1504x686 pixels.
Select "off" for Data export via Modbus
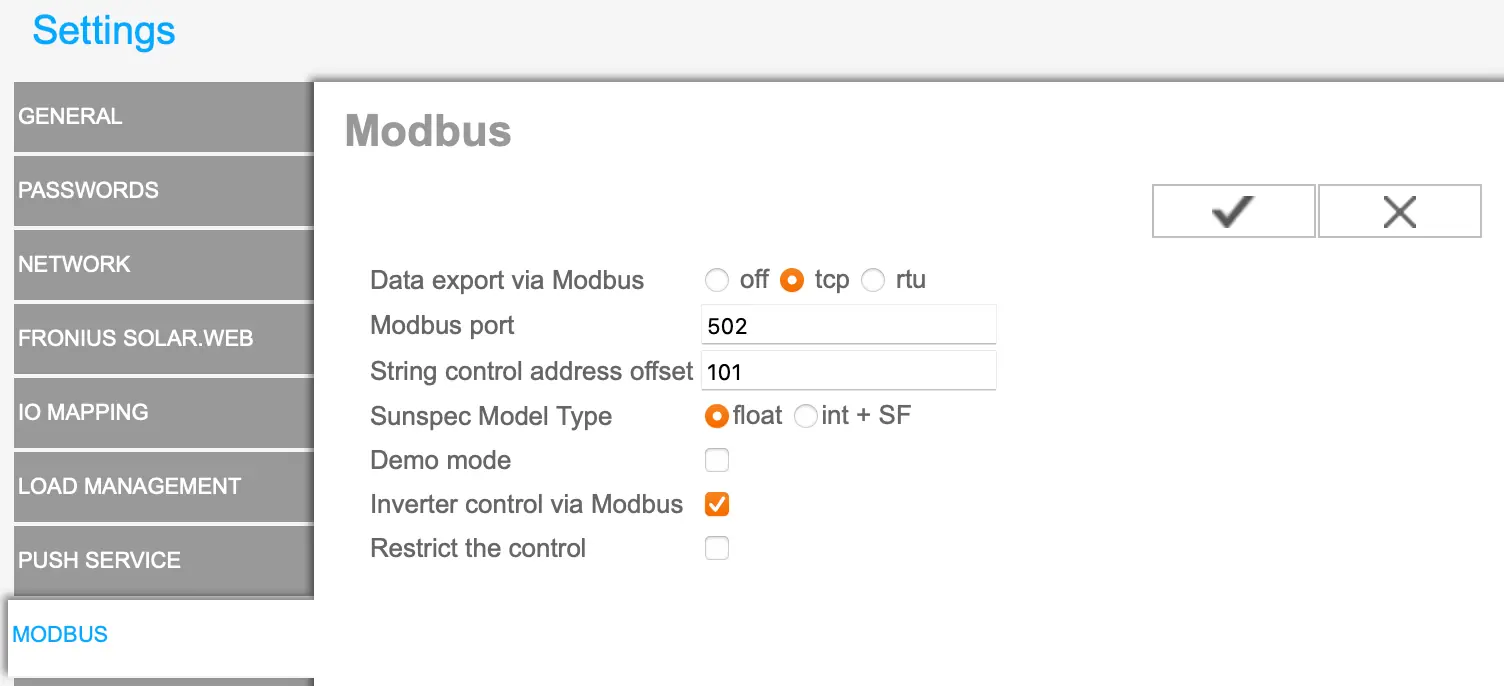(x=717, y=281)
